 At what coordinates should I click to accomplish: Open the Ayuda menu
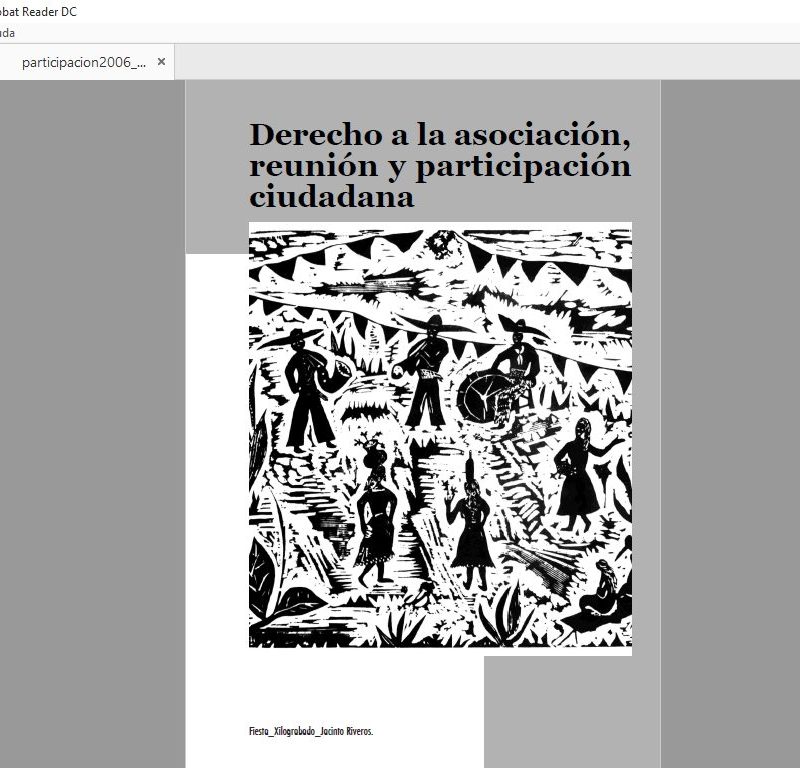click(x=8, y=33)
